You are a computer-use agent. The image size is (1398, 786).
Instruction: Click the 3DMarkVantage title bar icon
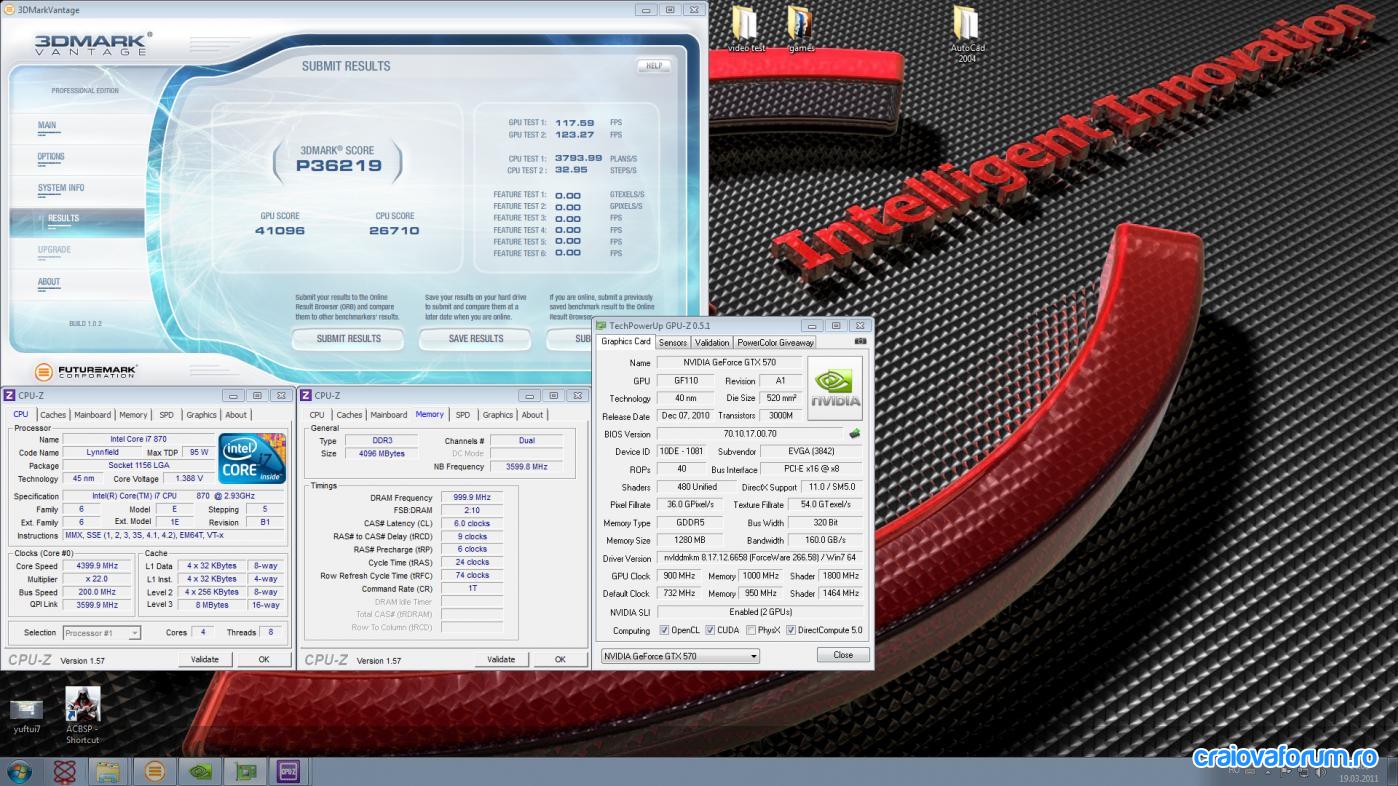[9, 9]
